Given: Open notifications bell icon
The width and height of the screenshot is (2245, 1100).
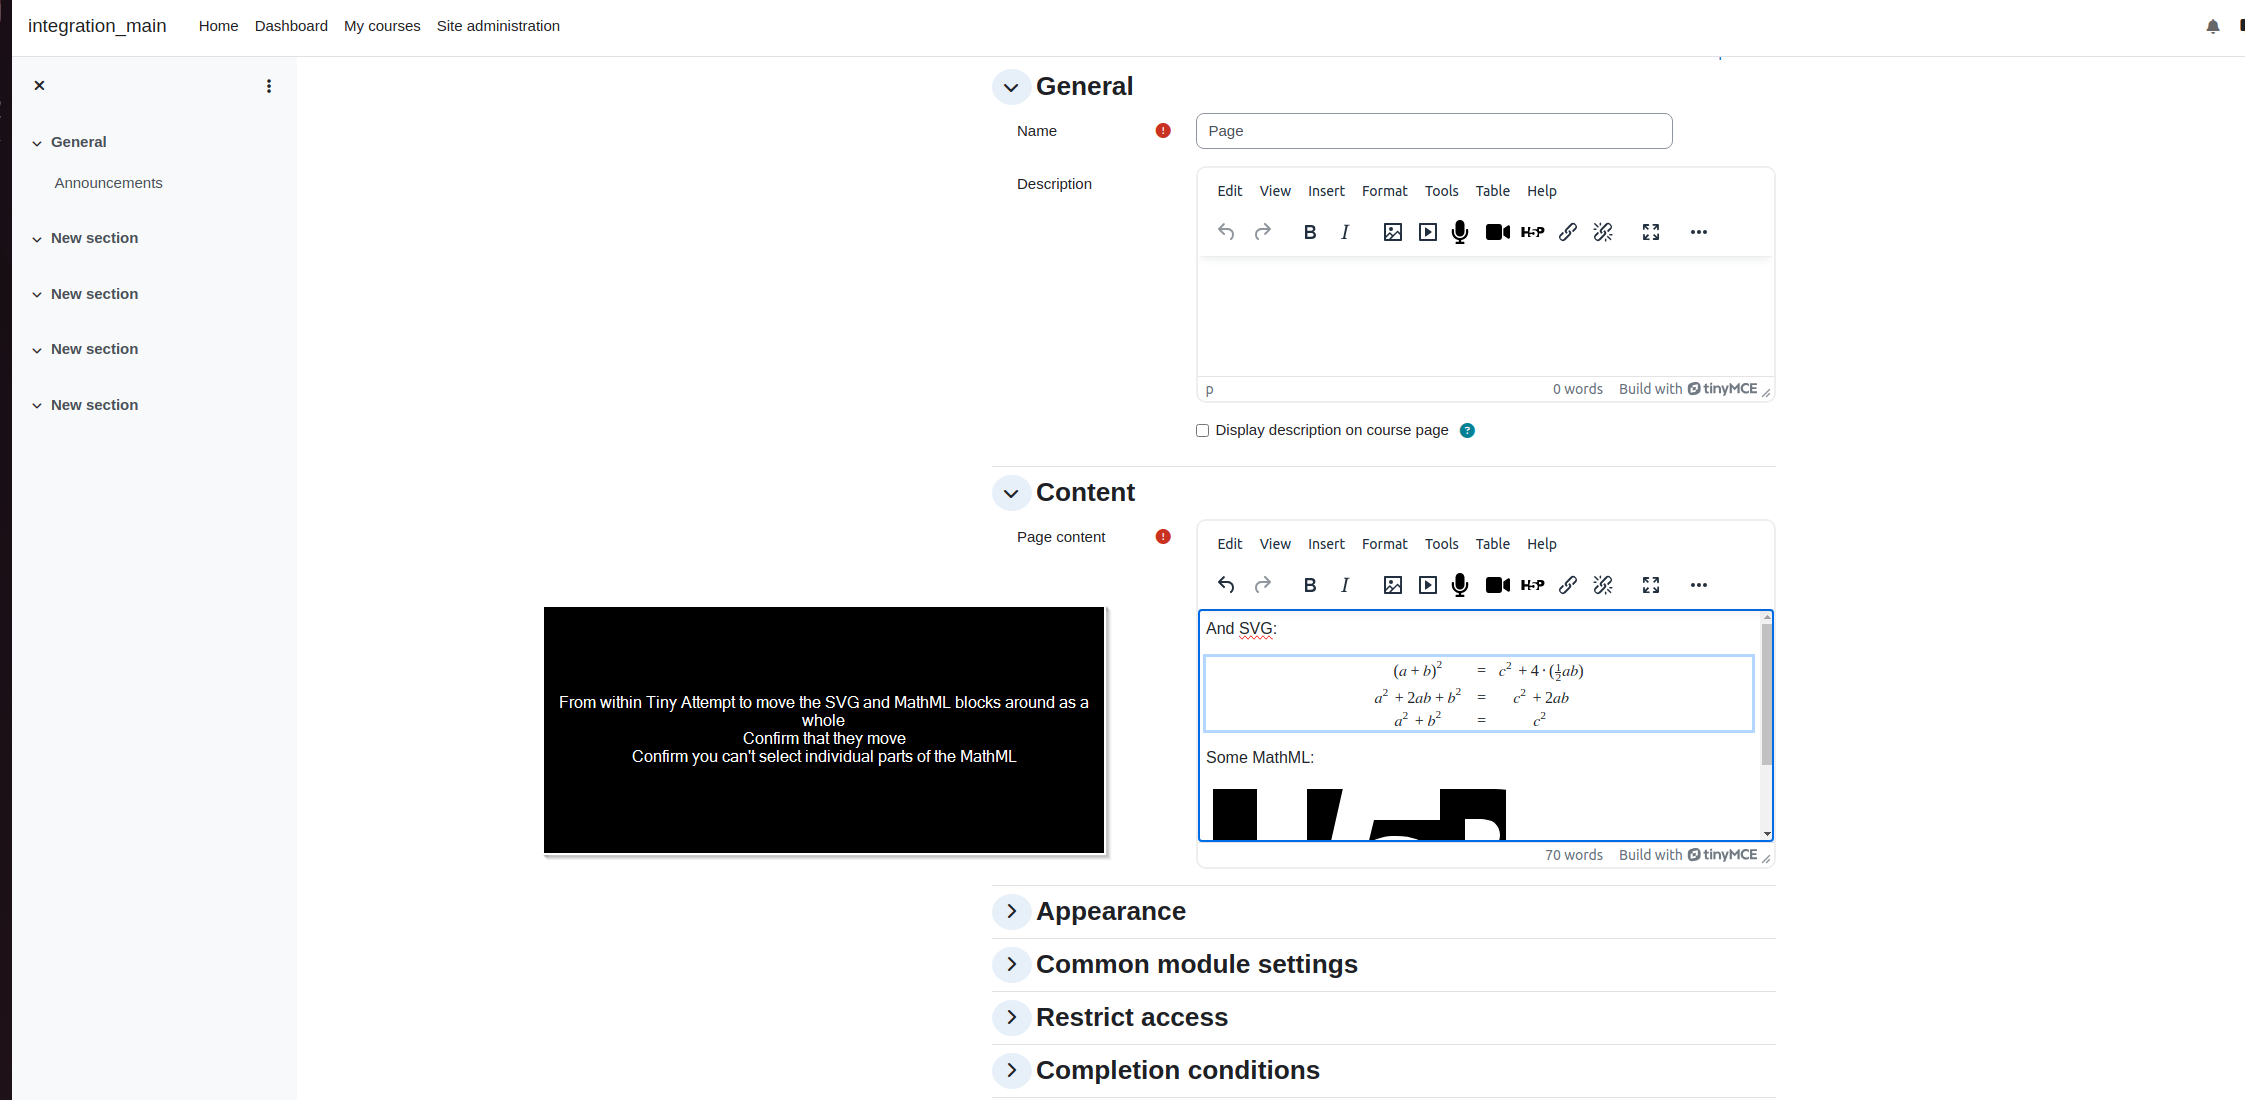Looking at the screenshot, I should click(2213, 26).
